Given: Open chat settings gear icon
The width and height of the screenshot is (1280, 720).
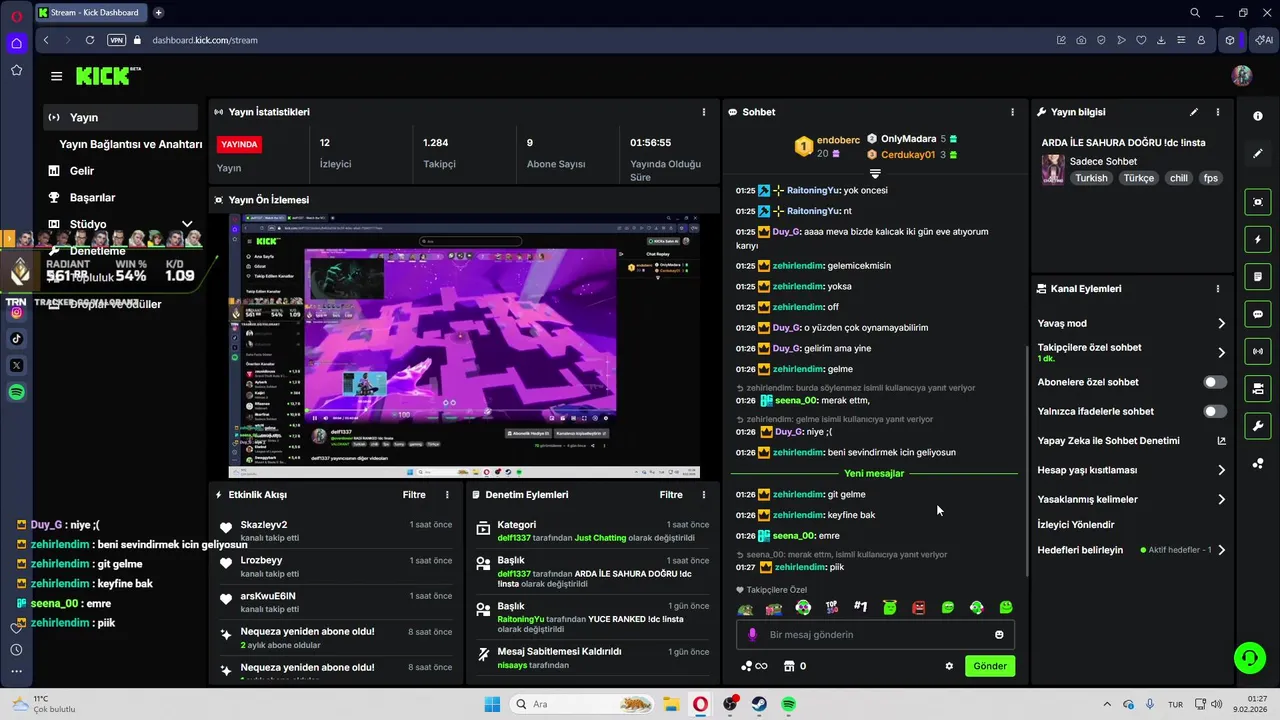Looking at the screenshot, I should coord(949,666).
